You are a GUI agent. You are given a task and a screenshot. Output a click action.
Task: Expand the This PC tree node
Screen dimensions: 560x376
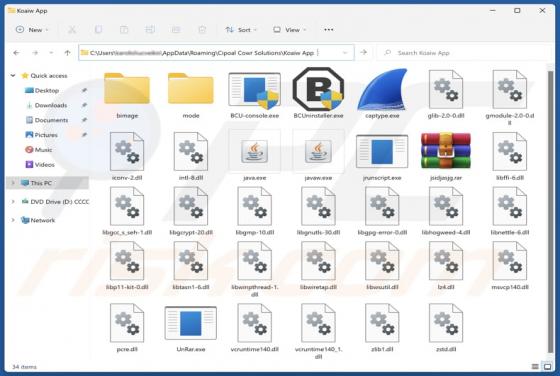click(13, 183)
